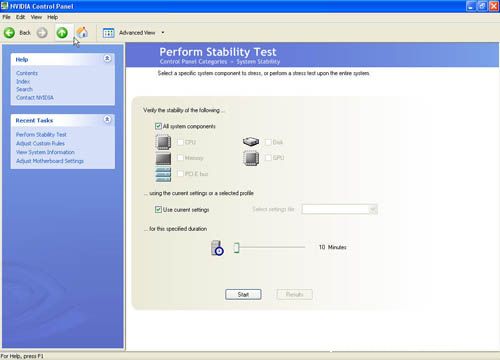Open the Advanced View dropdown arrow
The width and height of the screenshot is (500, 360).
coord(163,33)
